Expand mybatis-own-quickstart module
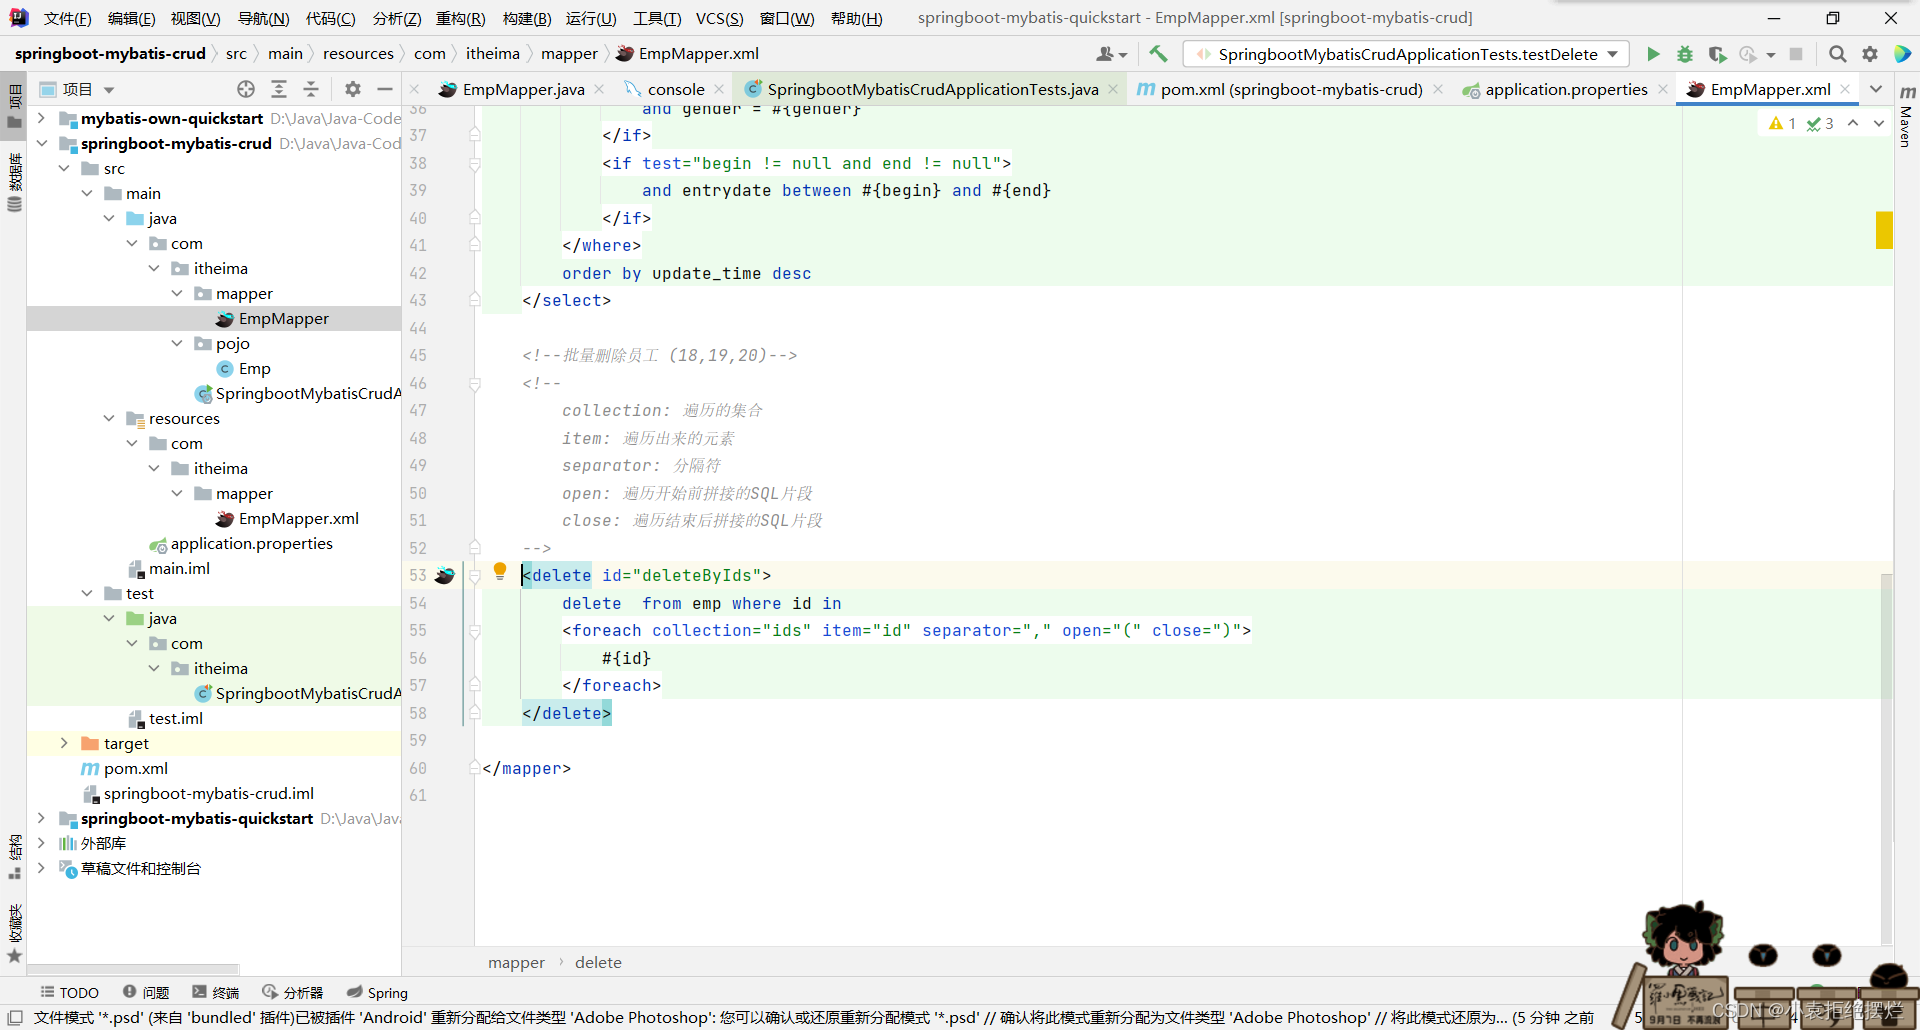 click(x=41, y=118)
